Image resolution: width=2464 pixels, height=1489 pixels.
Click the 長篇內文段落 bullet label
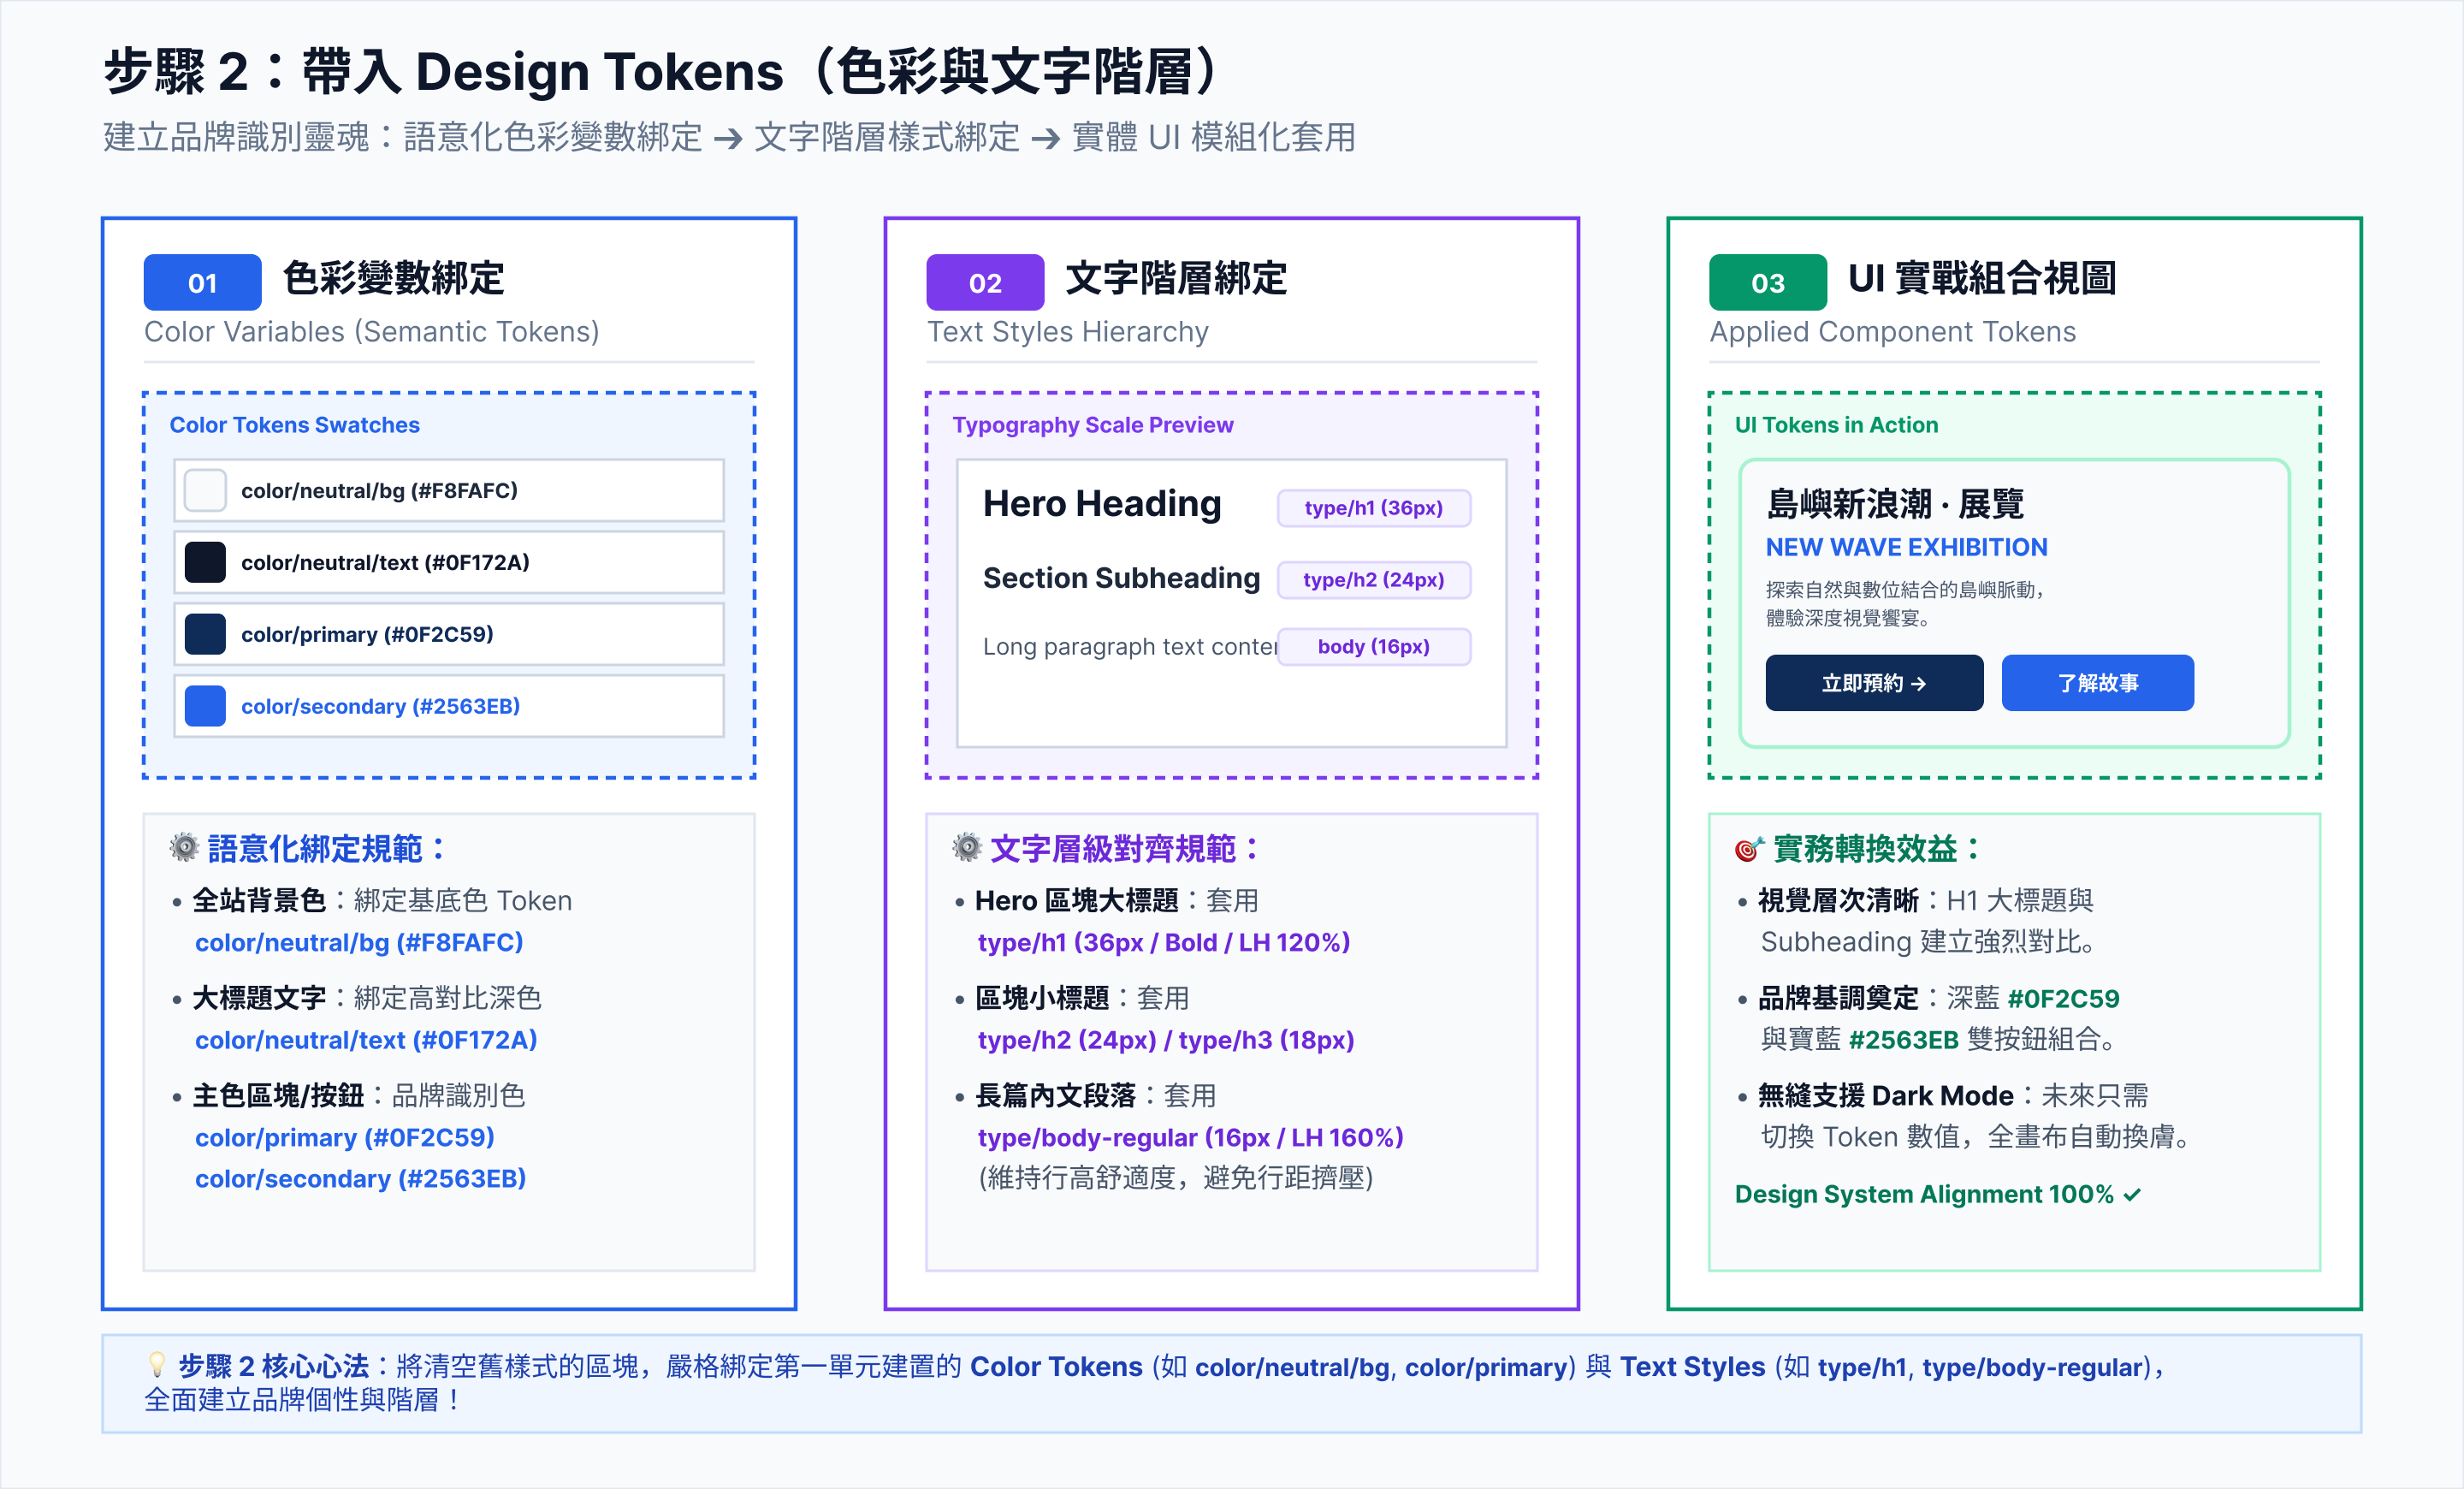1055,1095
